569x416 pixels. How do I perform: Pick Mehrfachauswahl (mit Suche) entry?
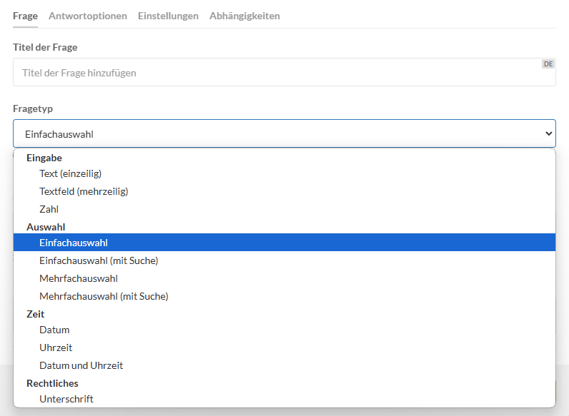point(284,296)
